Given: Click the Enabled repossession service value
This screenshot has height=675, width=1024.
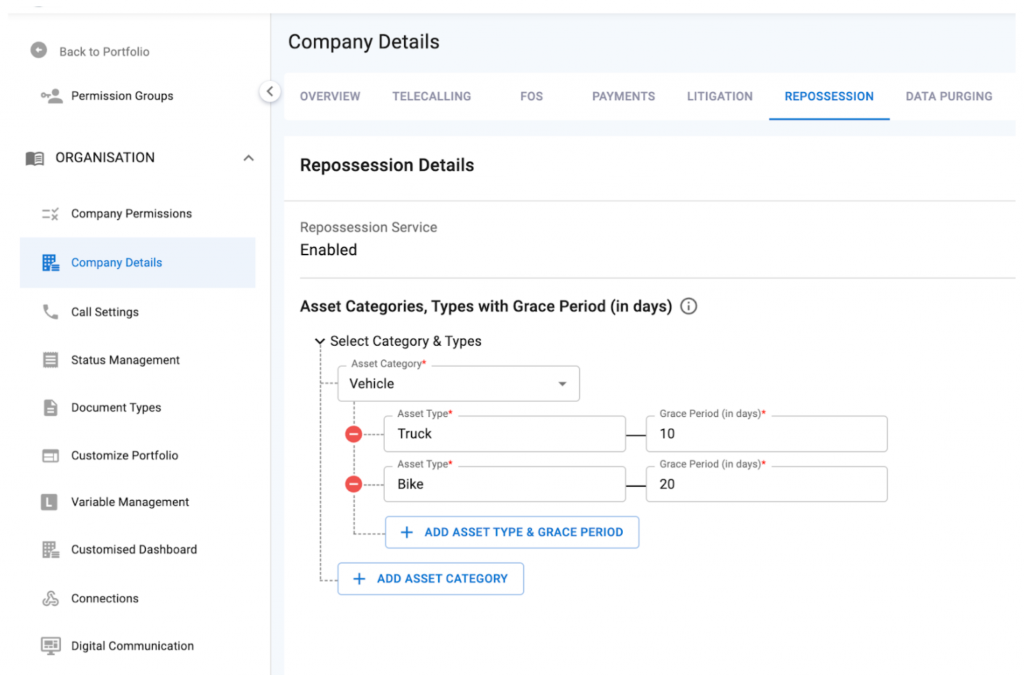Looking at the screenshot, I should click(x=328, y=250).
